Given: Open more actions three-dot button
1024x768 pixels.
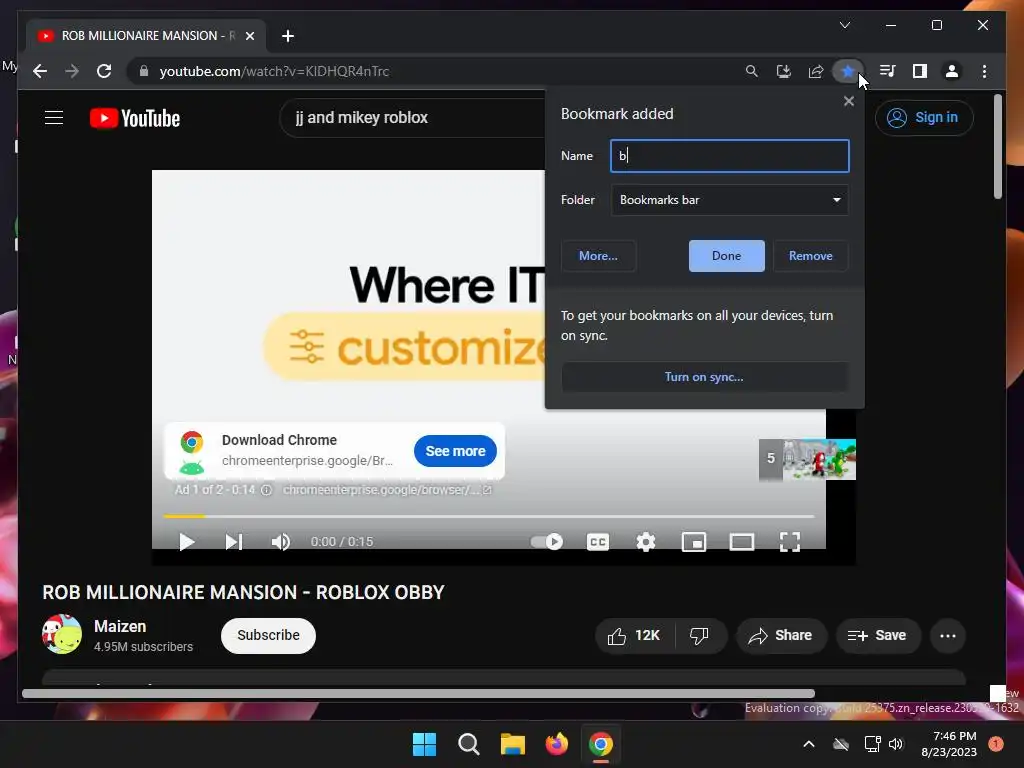Looking at the screenshot, I should pyautogui.click(x=948, y=636).
